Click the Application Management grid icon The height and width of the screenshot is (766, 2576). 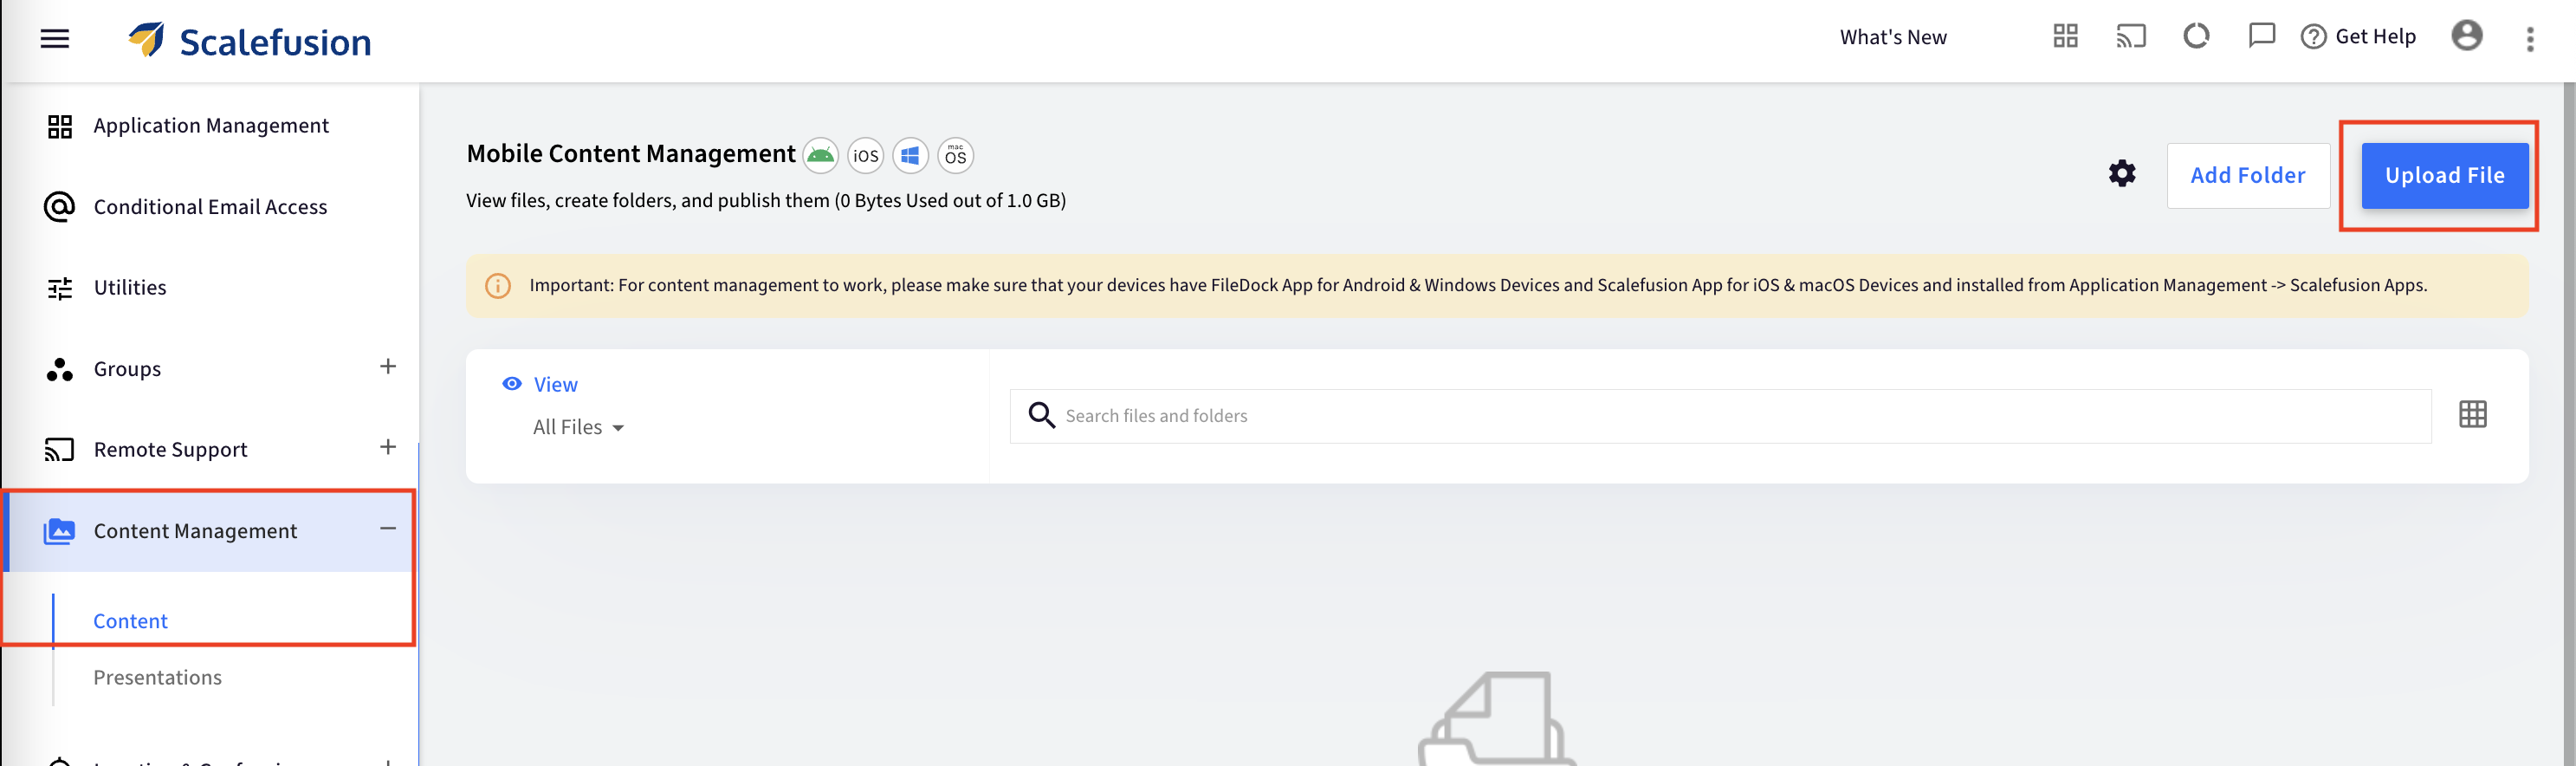[60, 127]
